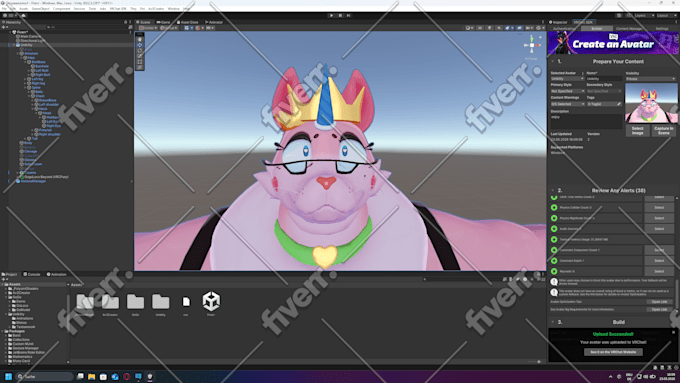Open File Explorer from the taskbar
Screen dimensions: 680x383
(92, 376)
